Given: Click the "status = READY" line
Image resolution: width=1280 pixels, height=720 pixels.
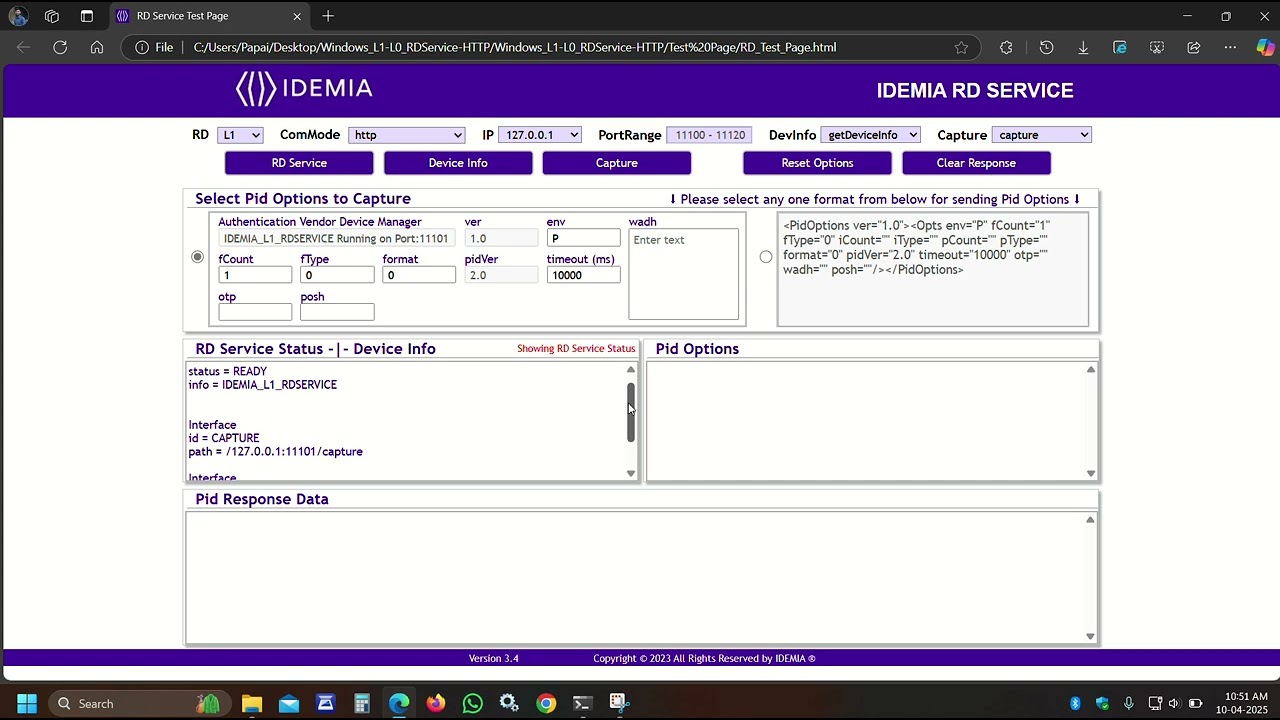Looking at the screenshot, I should tap(228, 371).
